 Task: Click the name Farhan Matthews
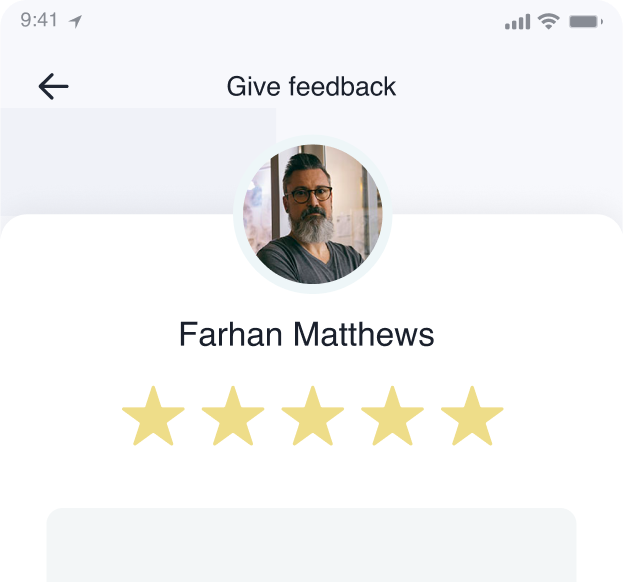coord(306,335)
